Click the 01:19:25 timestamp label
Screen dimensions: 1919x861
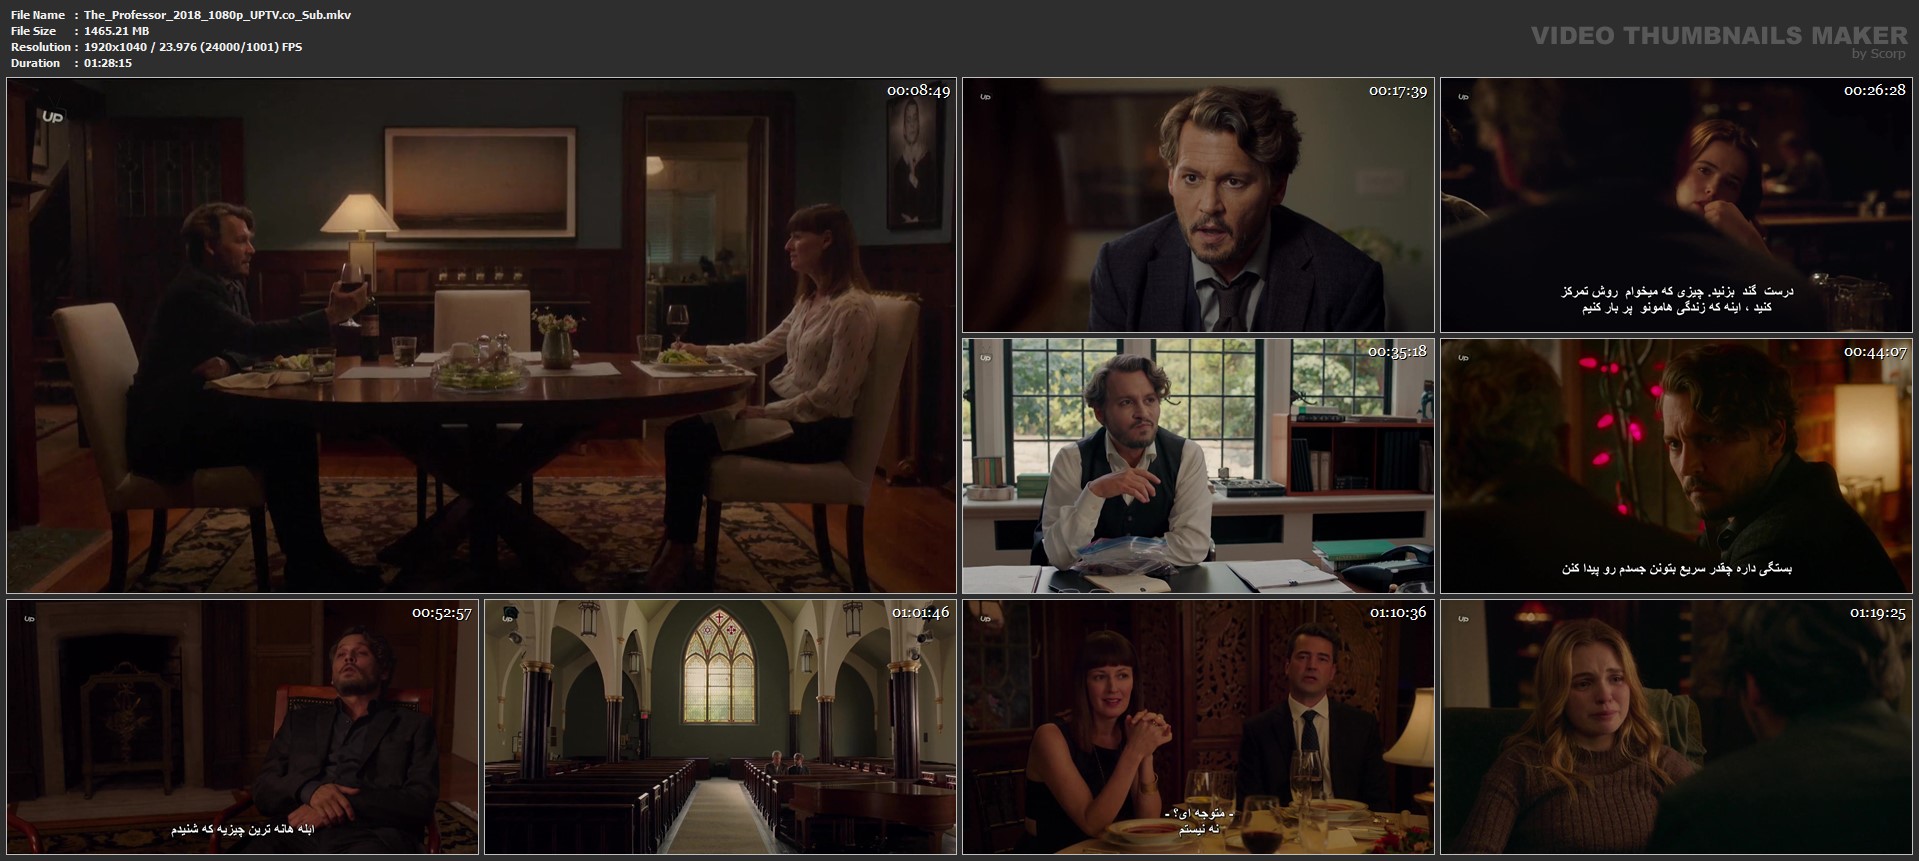pyautogui.click(x=1876, y=613)
